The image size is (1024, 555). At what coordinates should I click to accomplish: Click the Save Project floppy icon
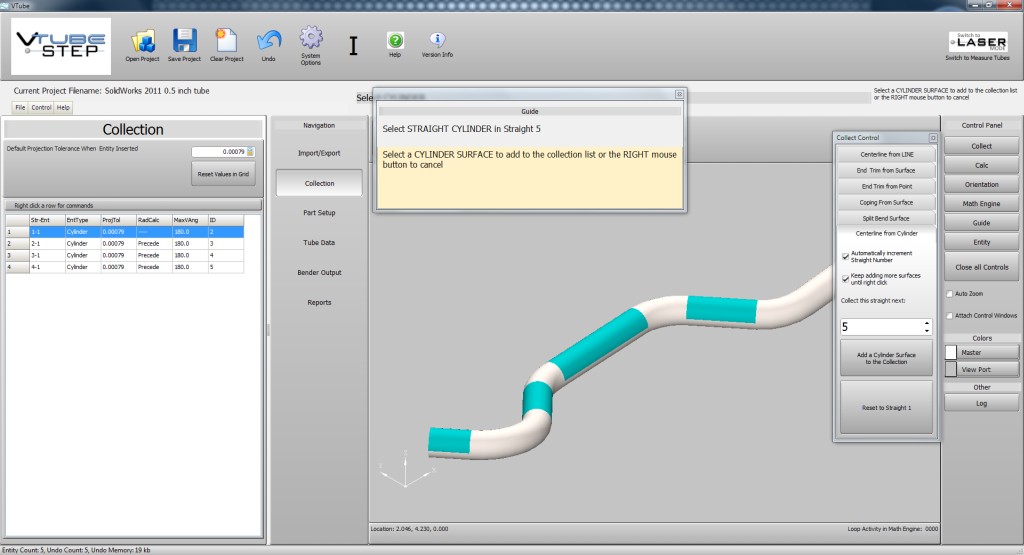pos(185,41)
